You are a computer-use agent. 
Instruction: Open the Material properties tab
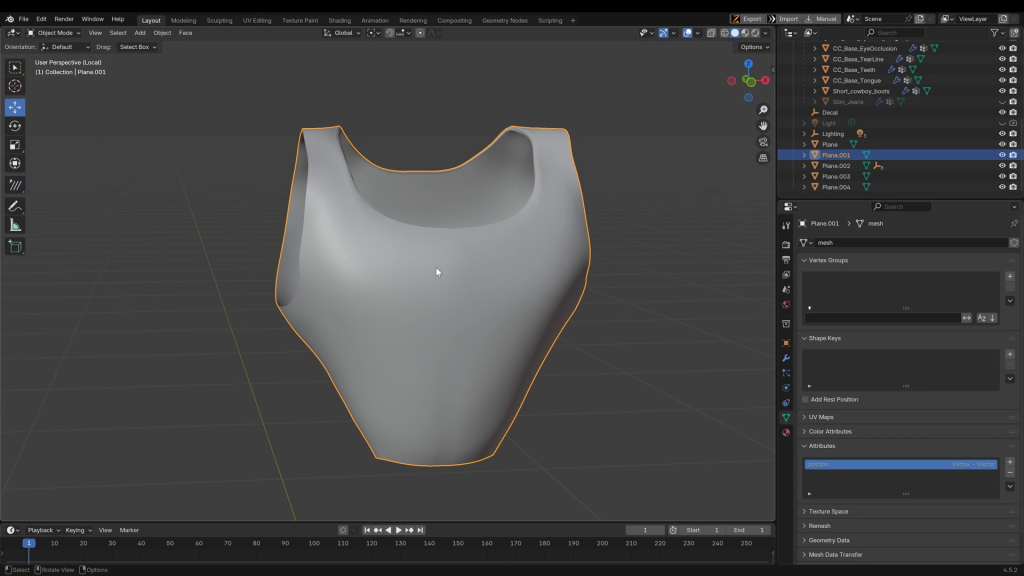coord(786,432)
